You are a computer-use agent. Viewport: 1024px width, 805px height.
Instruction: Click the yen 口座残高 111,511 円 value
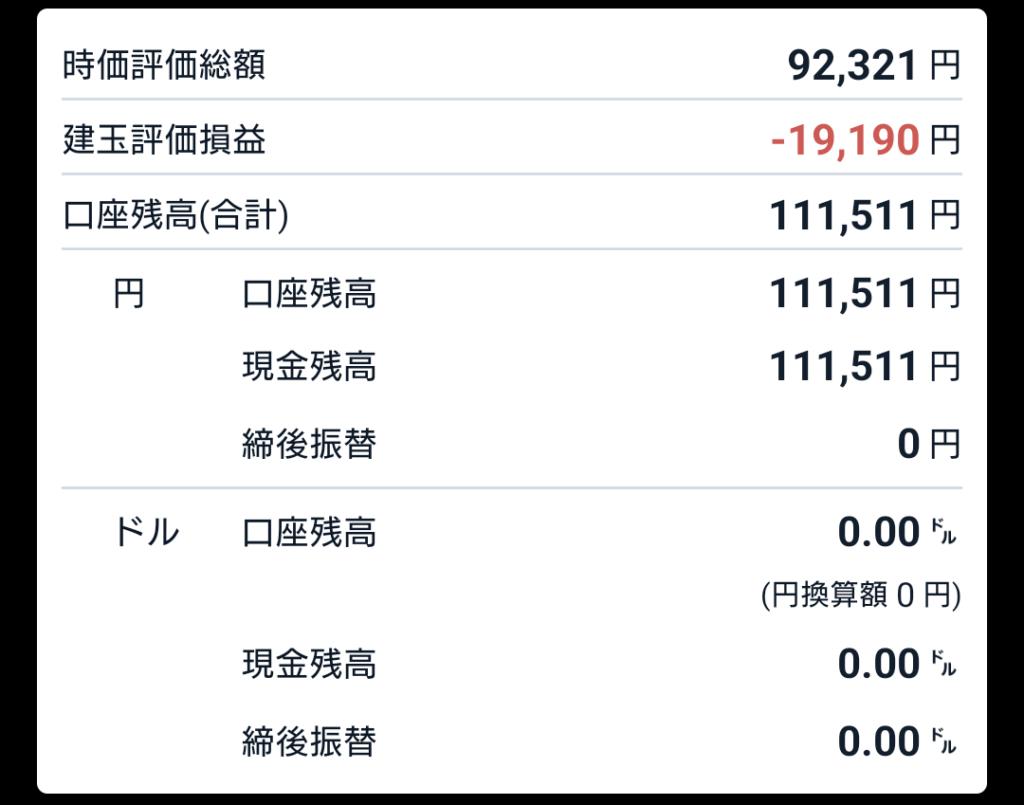[865, 294]
